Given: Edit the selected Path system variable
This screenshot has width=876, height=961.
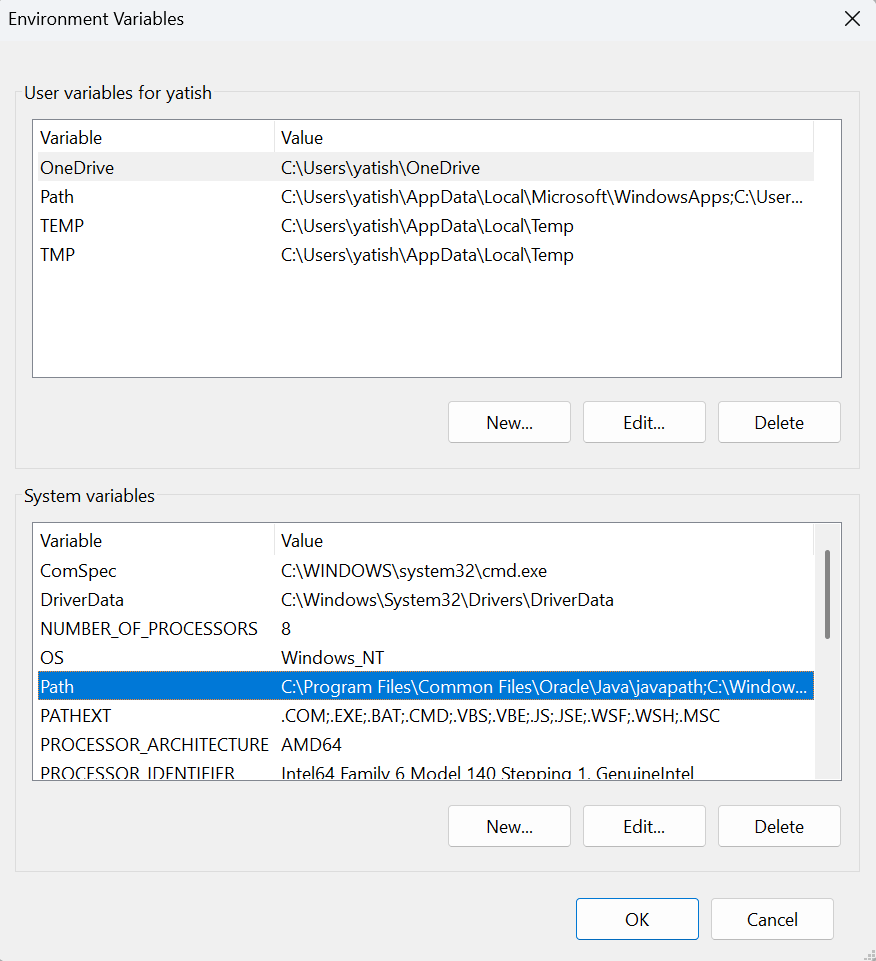Looking at the screenshot, I should [643, 825].
